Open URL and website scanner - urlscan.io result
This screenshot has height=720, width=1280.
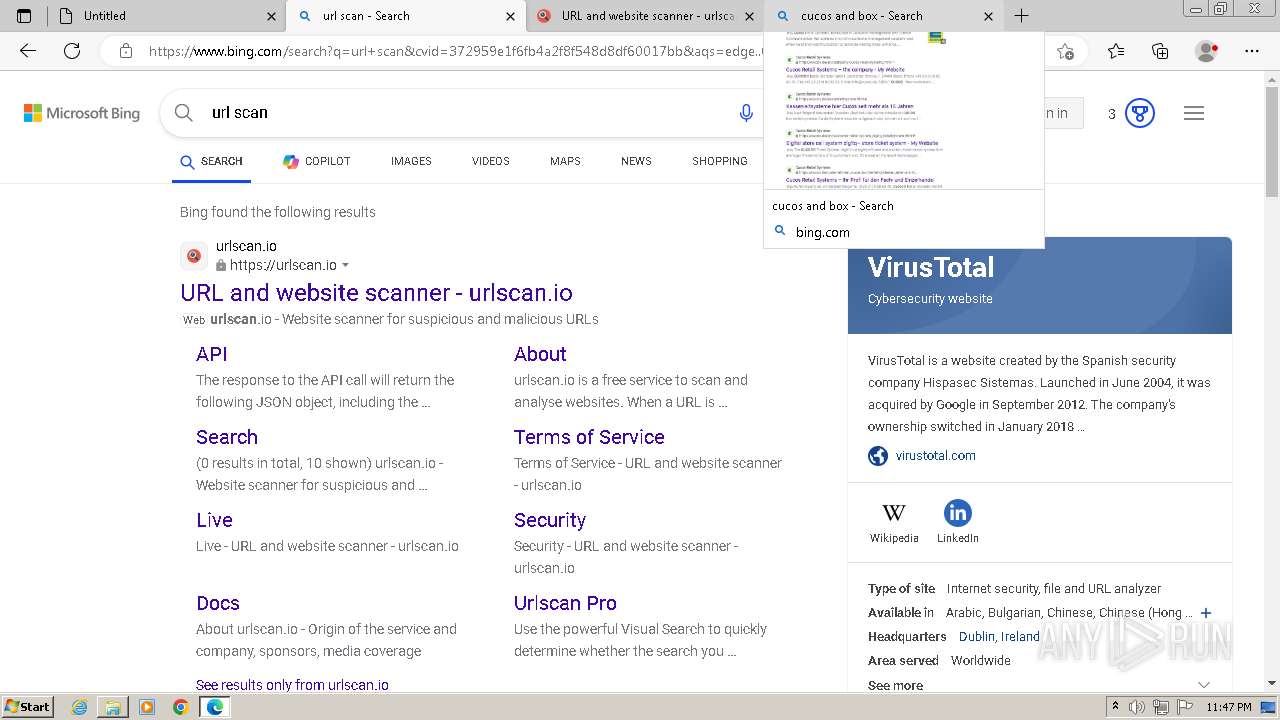pyautogui.click(x=376, y=293)
